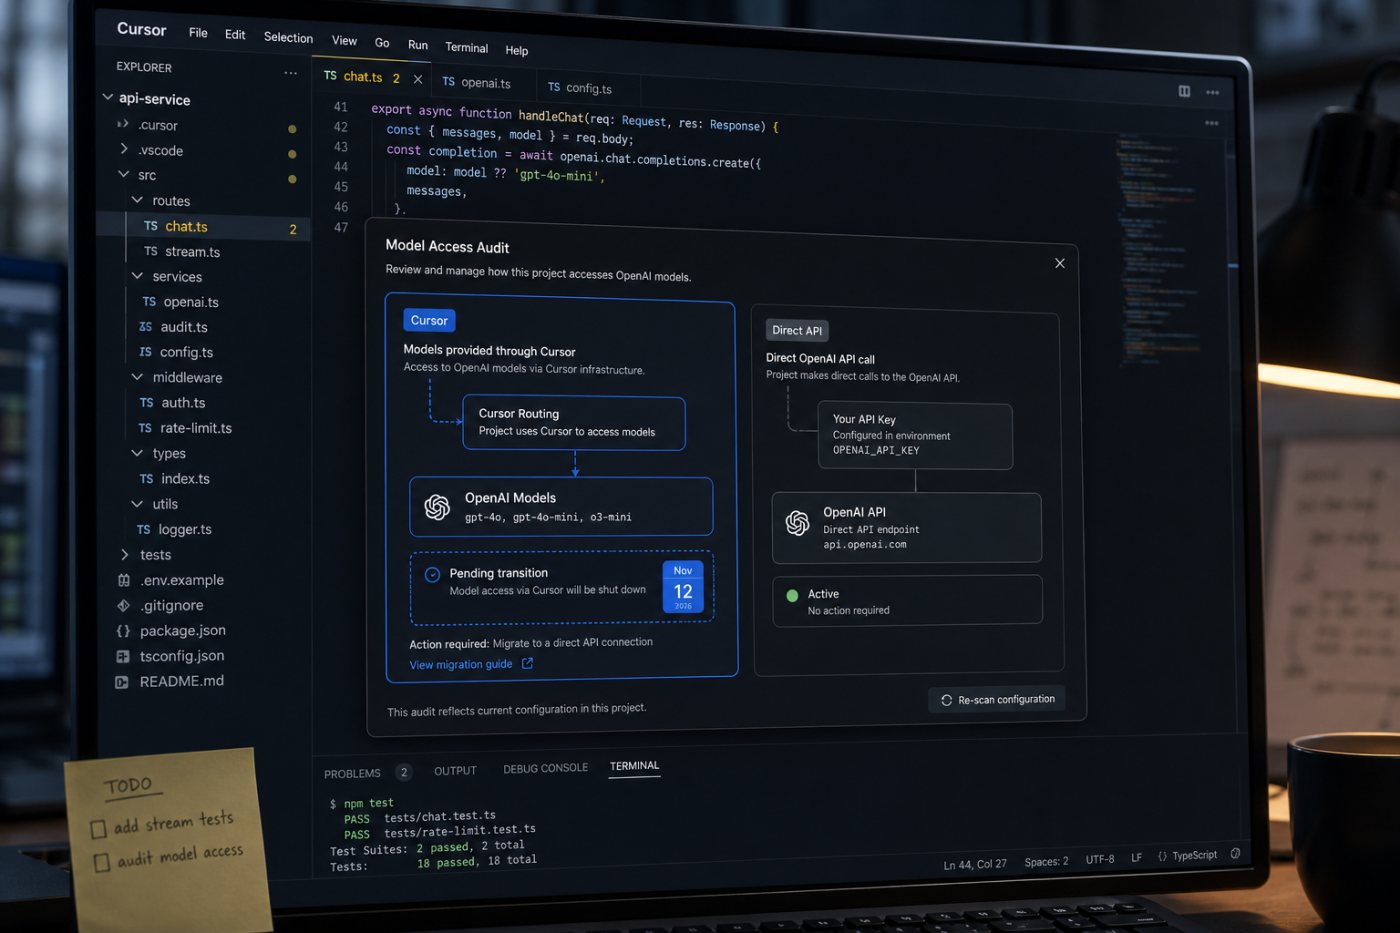Collapse the routes folder

tap(138, 200)
